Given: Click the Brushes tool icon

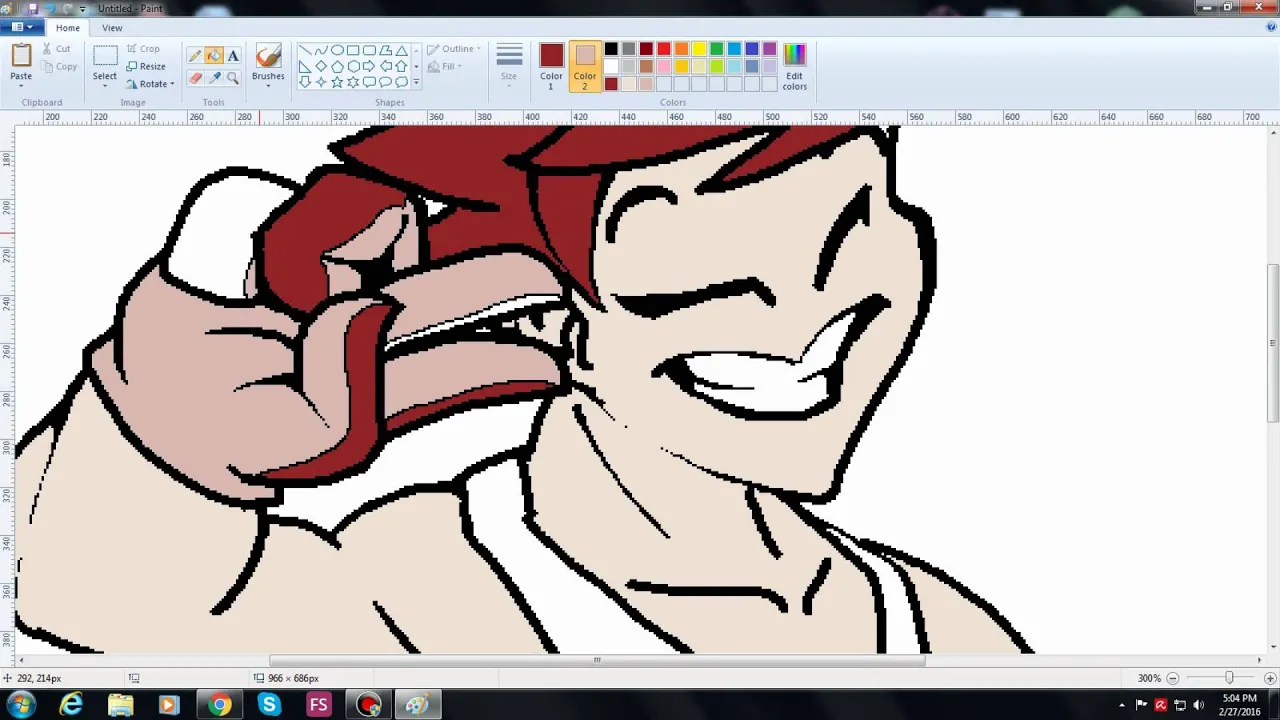Looking at the screenshot, I should [x=268, y=56].
